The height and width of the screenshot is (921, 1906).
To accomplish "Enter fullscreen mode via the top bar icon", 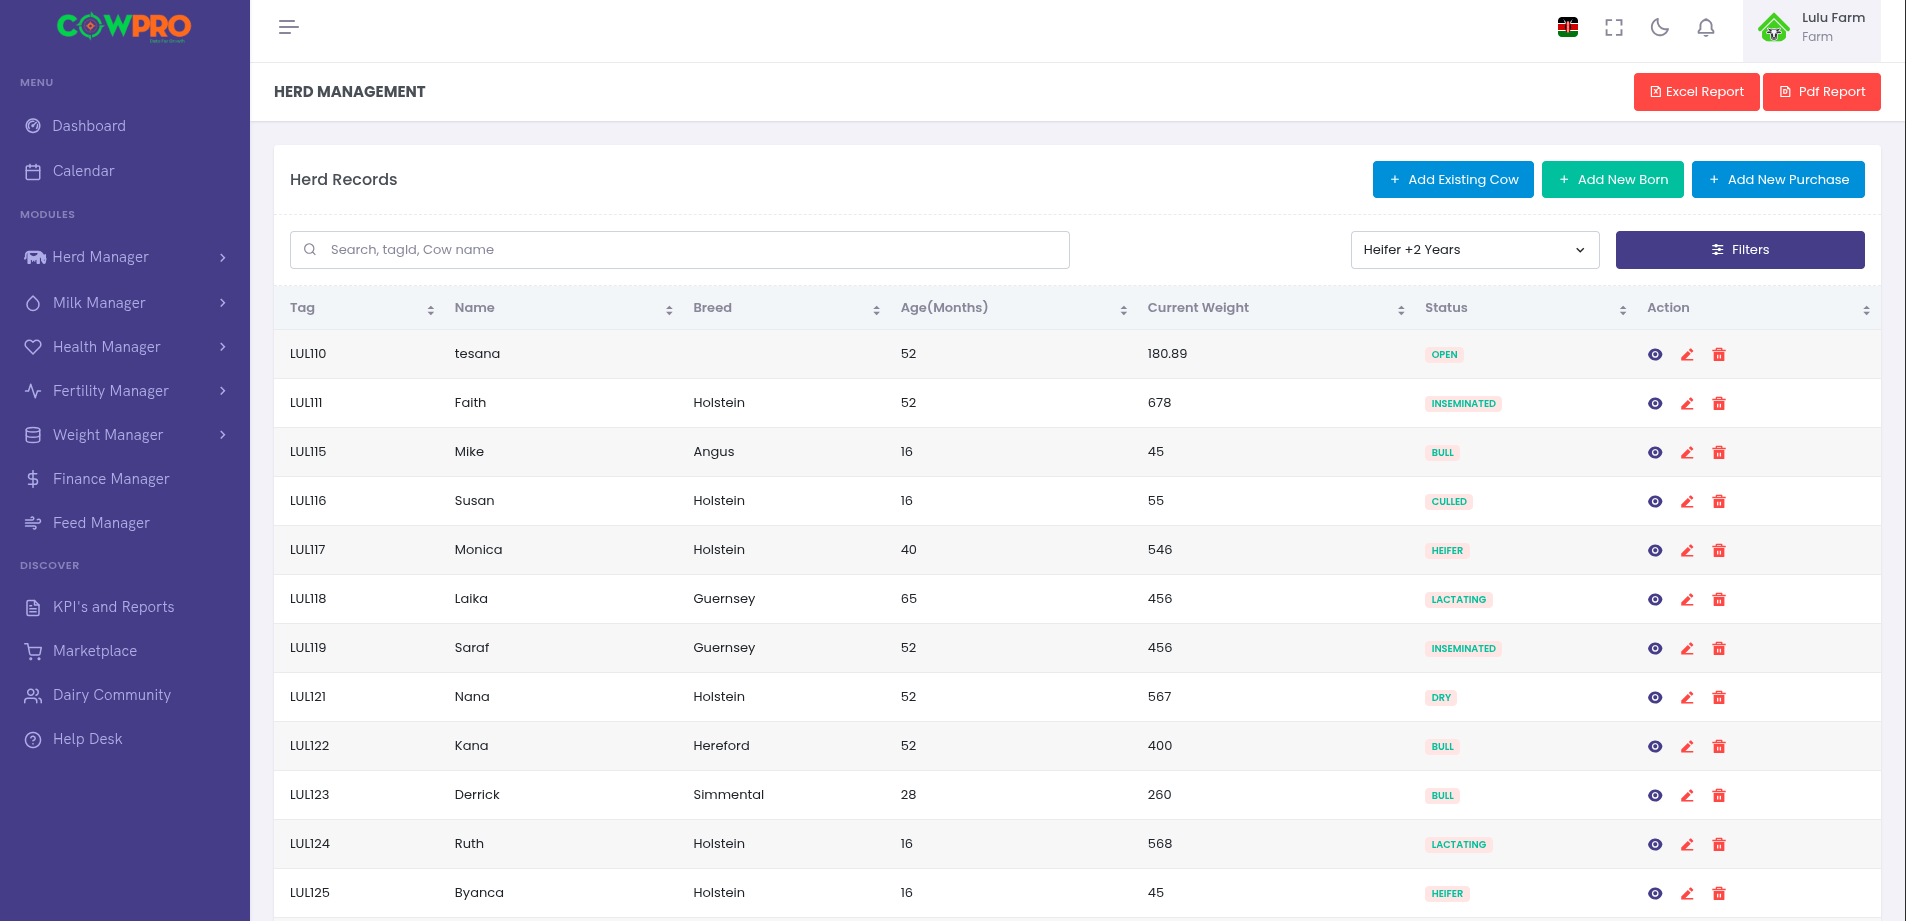I will point(1614,28).
